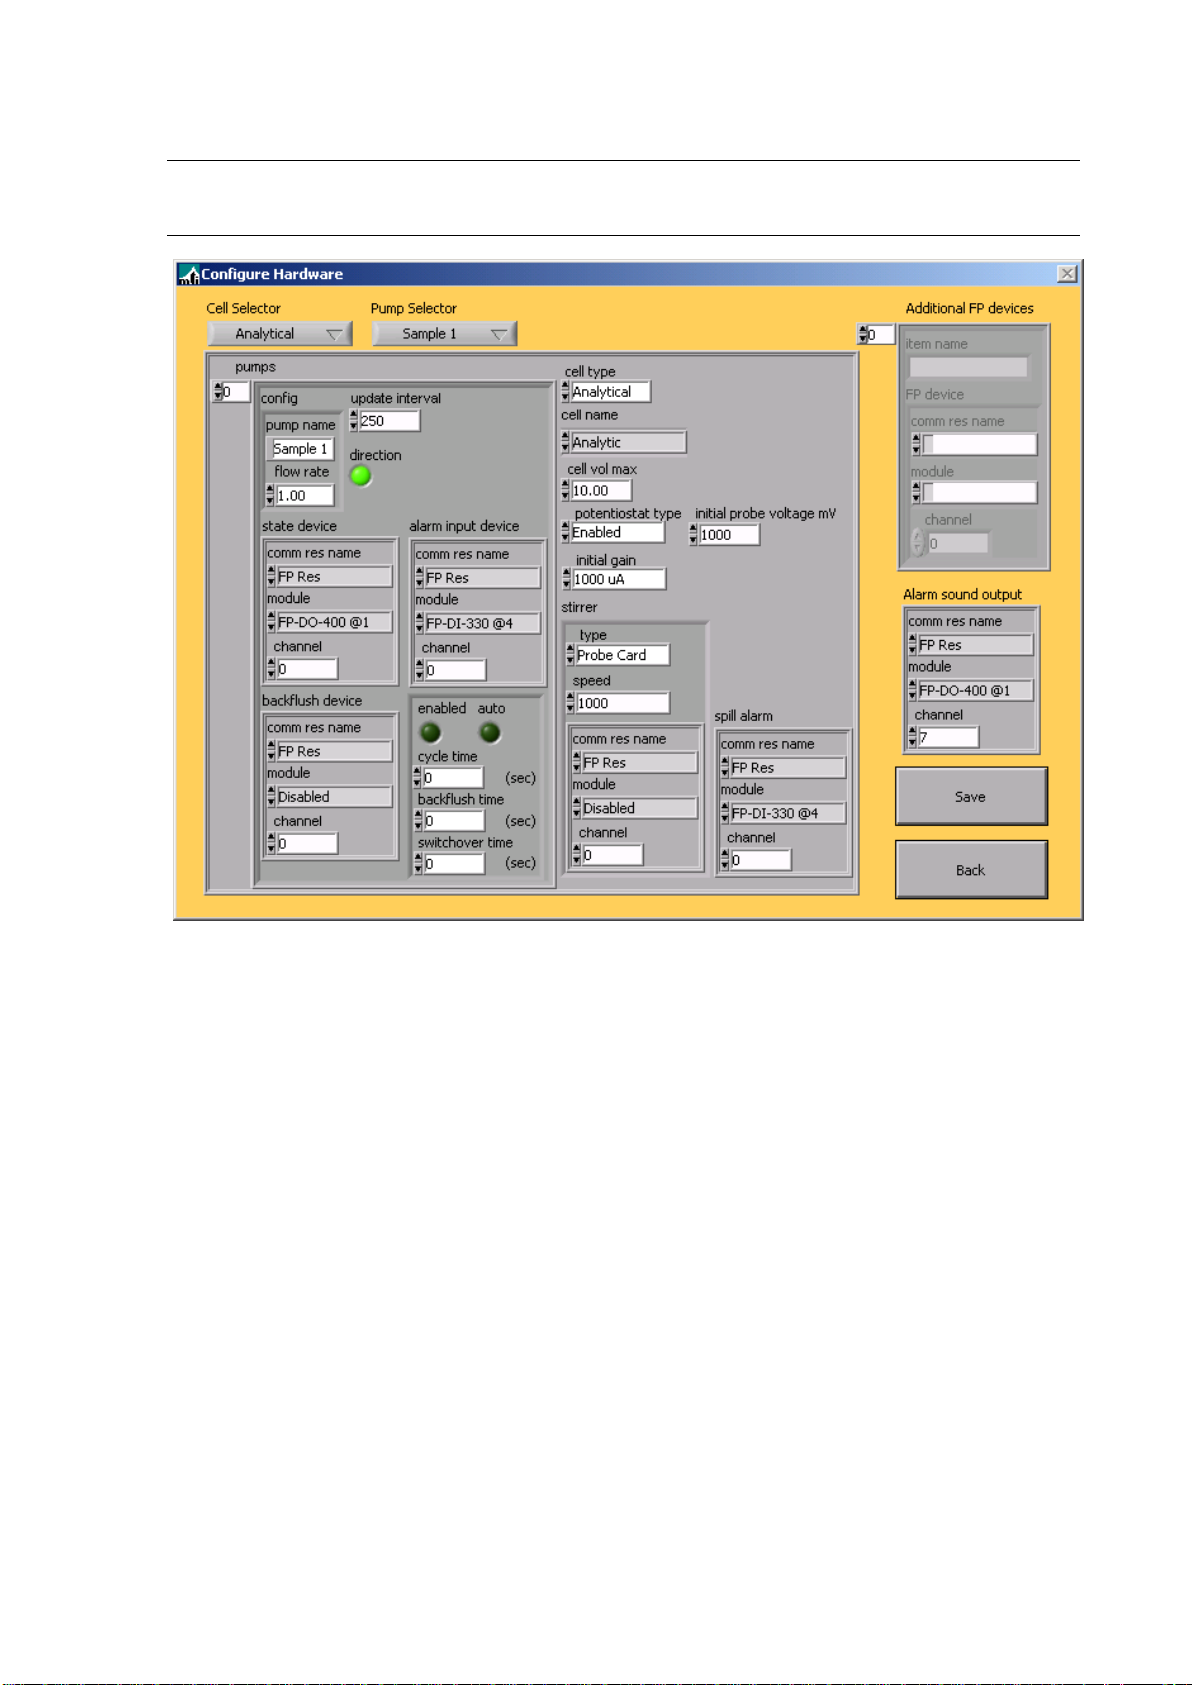Image resolution: width=1192 pixels, height=1685 pixels.
Task: Close the Configure Hardware window
Action: (x=1067, y=274)
